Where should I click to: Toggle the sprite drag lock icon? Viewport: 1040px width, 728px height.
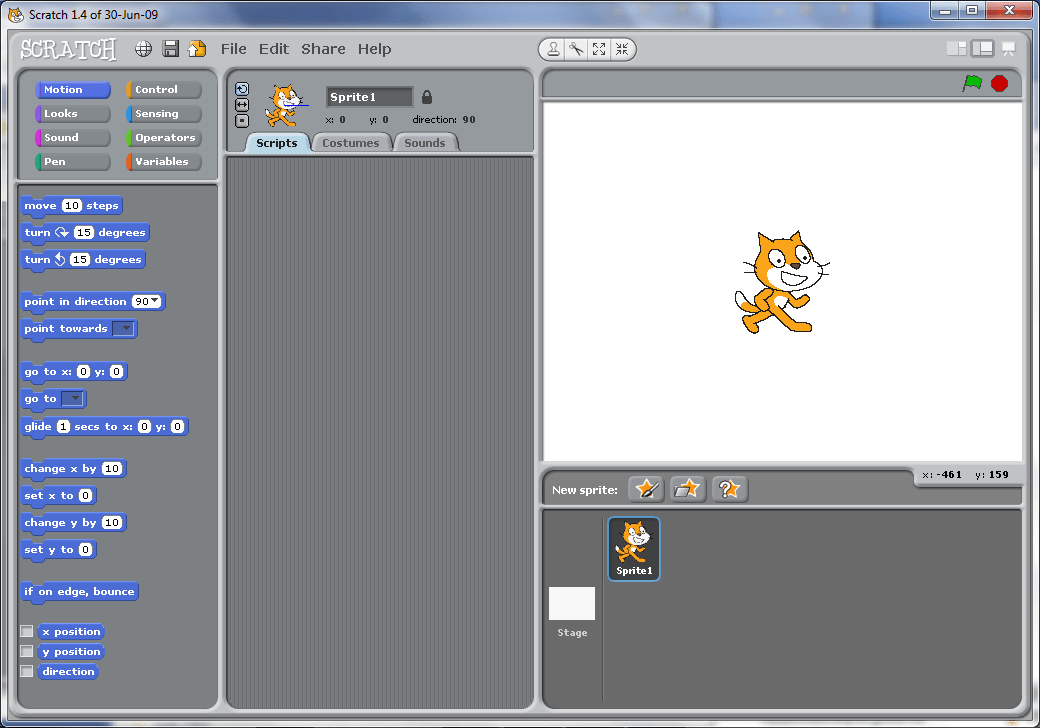(x=427, y=97)
